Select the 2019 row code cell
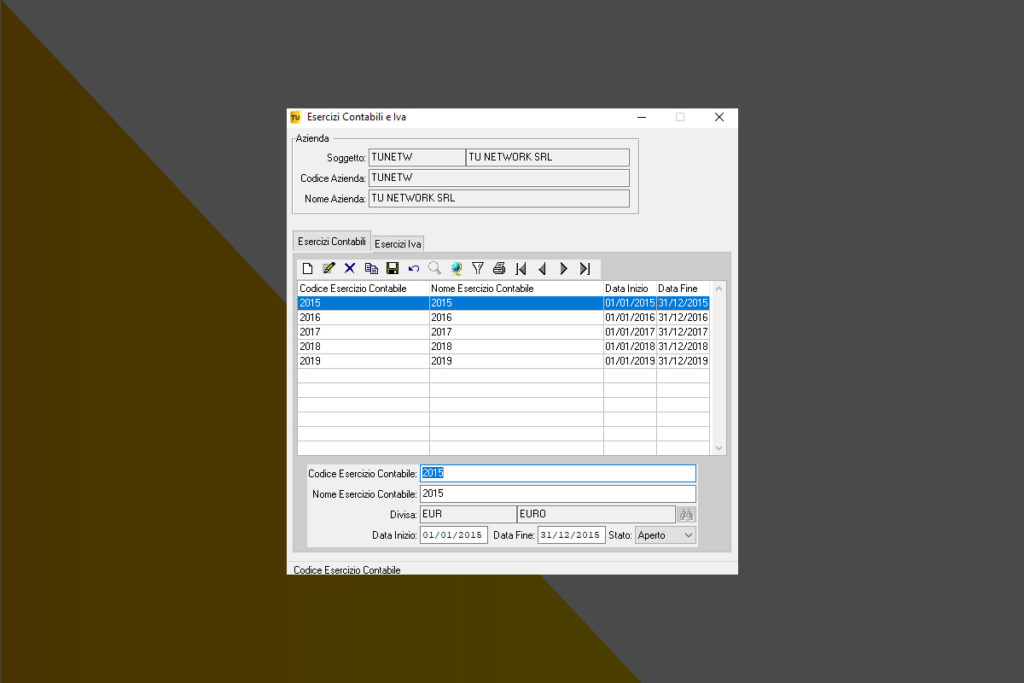 pos(363,360)
